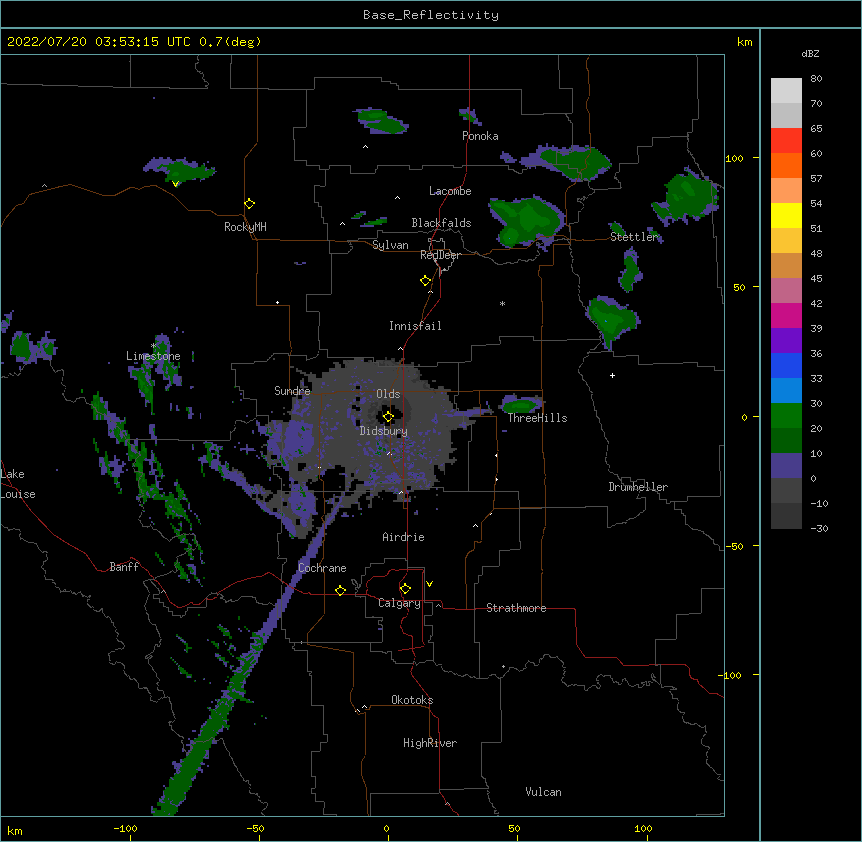Image resolution: width=862 pixels, height=842 pixels.
Task: Click the Didsbury city label
Action: click(384, 431)
